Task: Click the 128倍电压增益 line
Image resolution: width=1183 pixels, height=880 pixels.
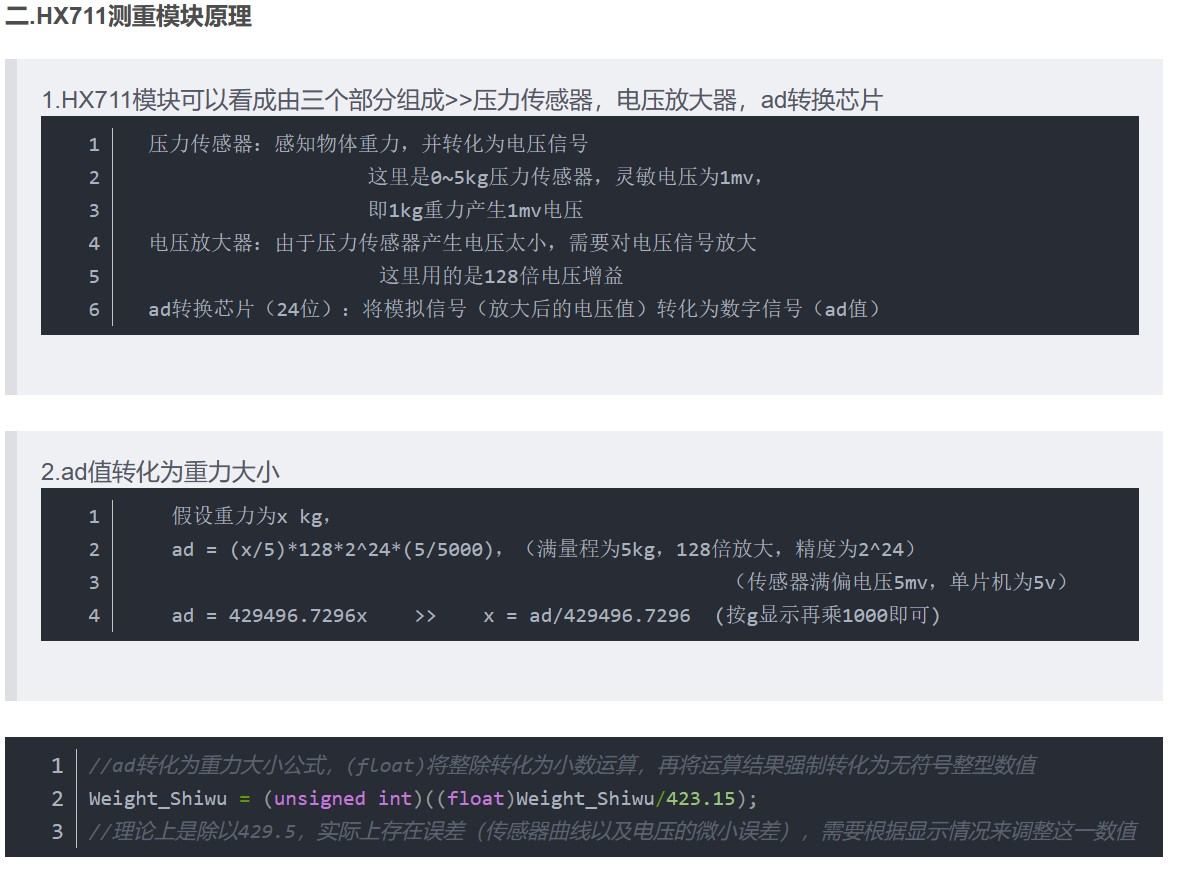Action: [x=501, y=275]
